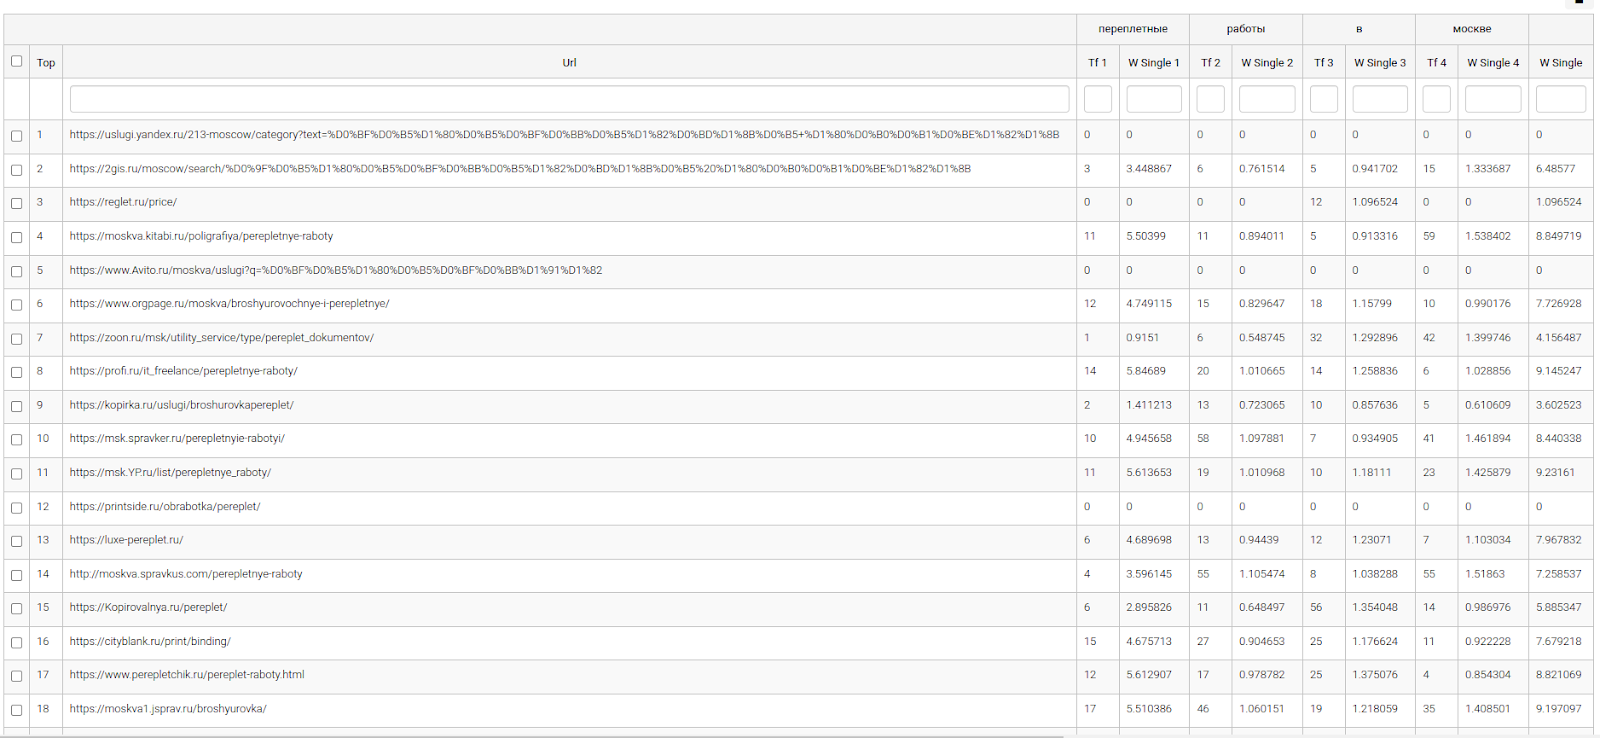The height and width of the screenshot is (738, 1600).
Task: Mark row 13 luxe-pereplet checkbox
Action: coord(16,541)
